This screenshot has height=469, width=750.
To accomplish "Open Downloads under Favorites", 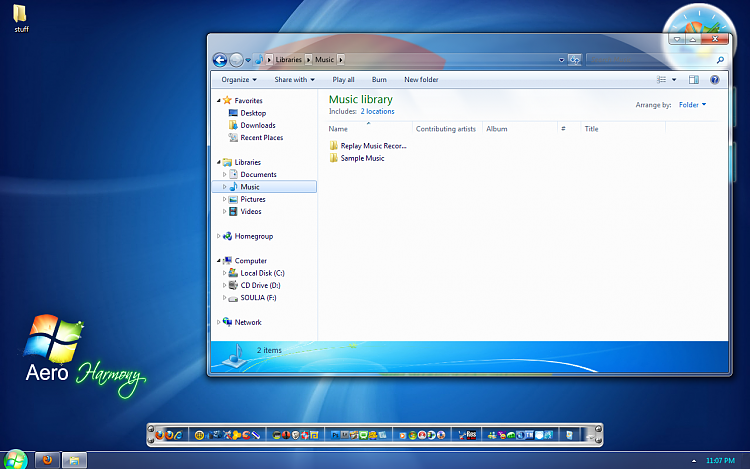I will point(252,125).
